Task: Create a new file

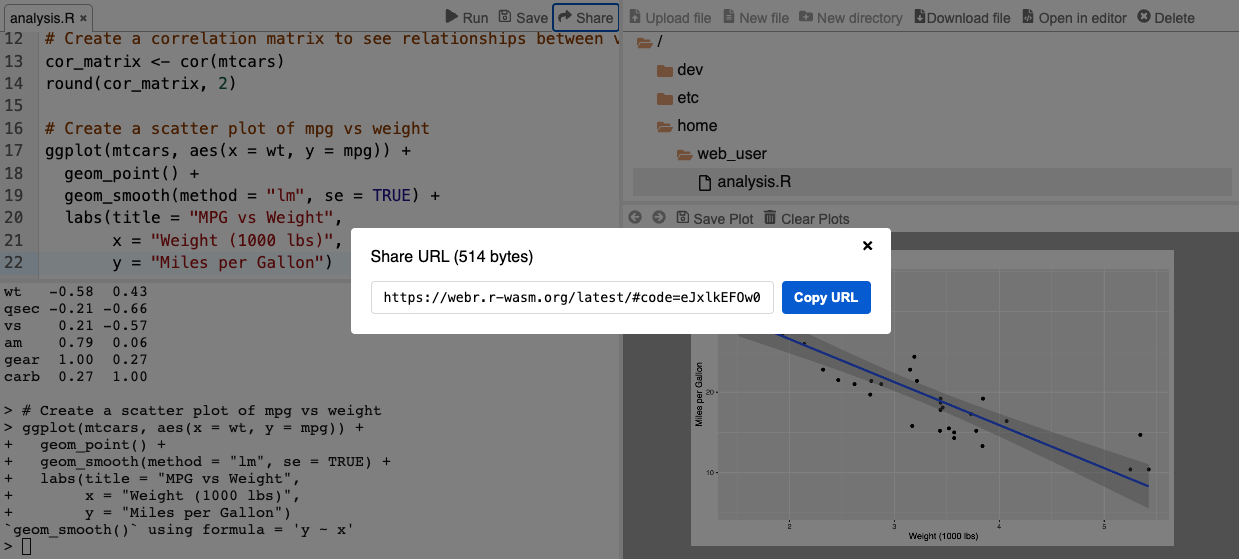Action: point(756,18)
